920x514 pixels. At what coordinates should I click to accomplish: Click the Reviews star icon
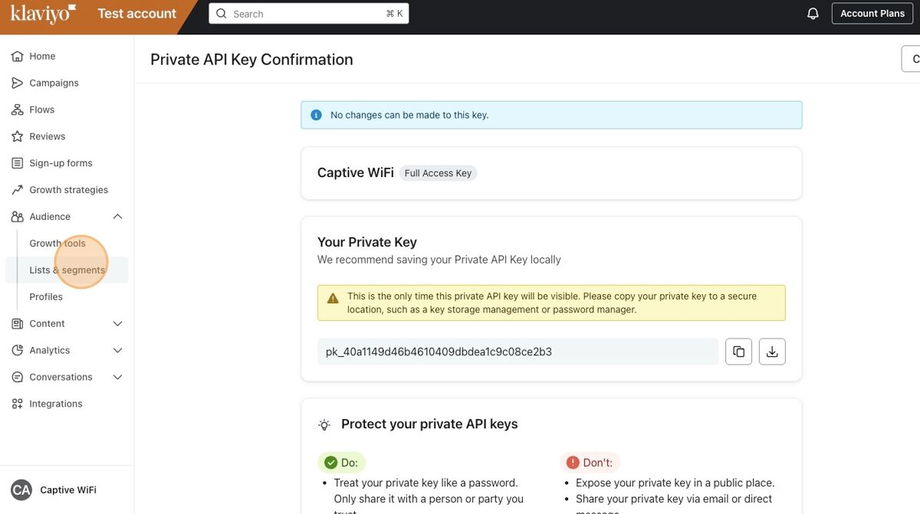(x=17, y=136)
